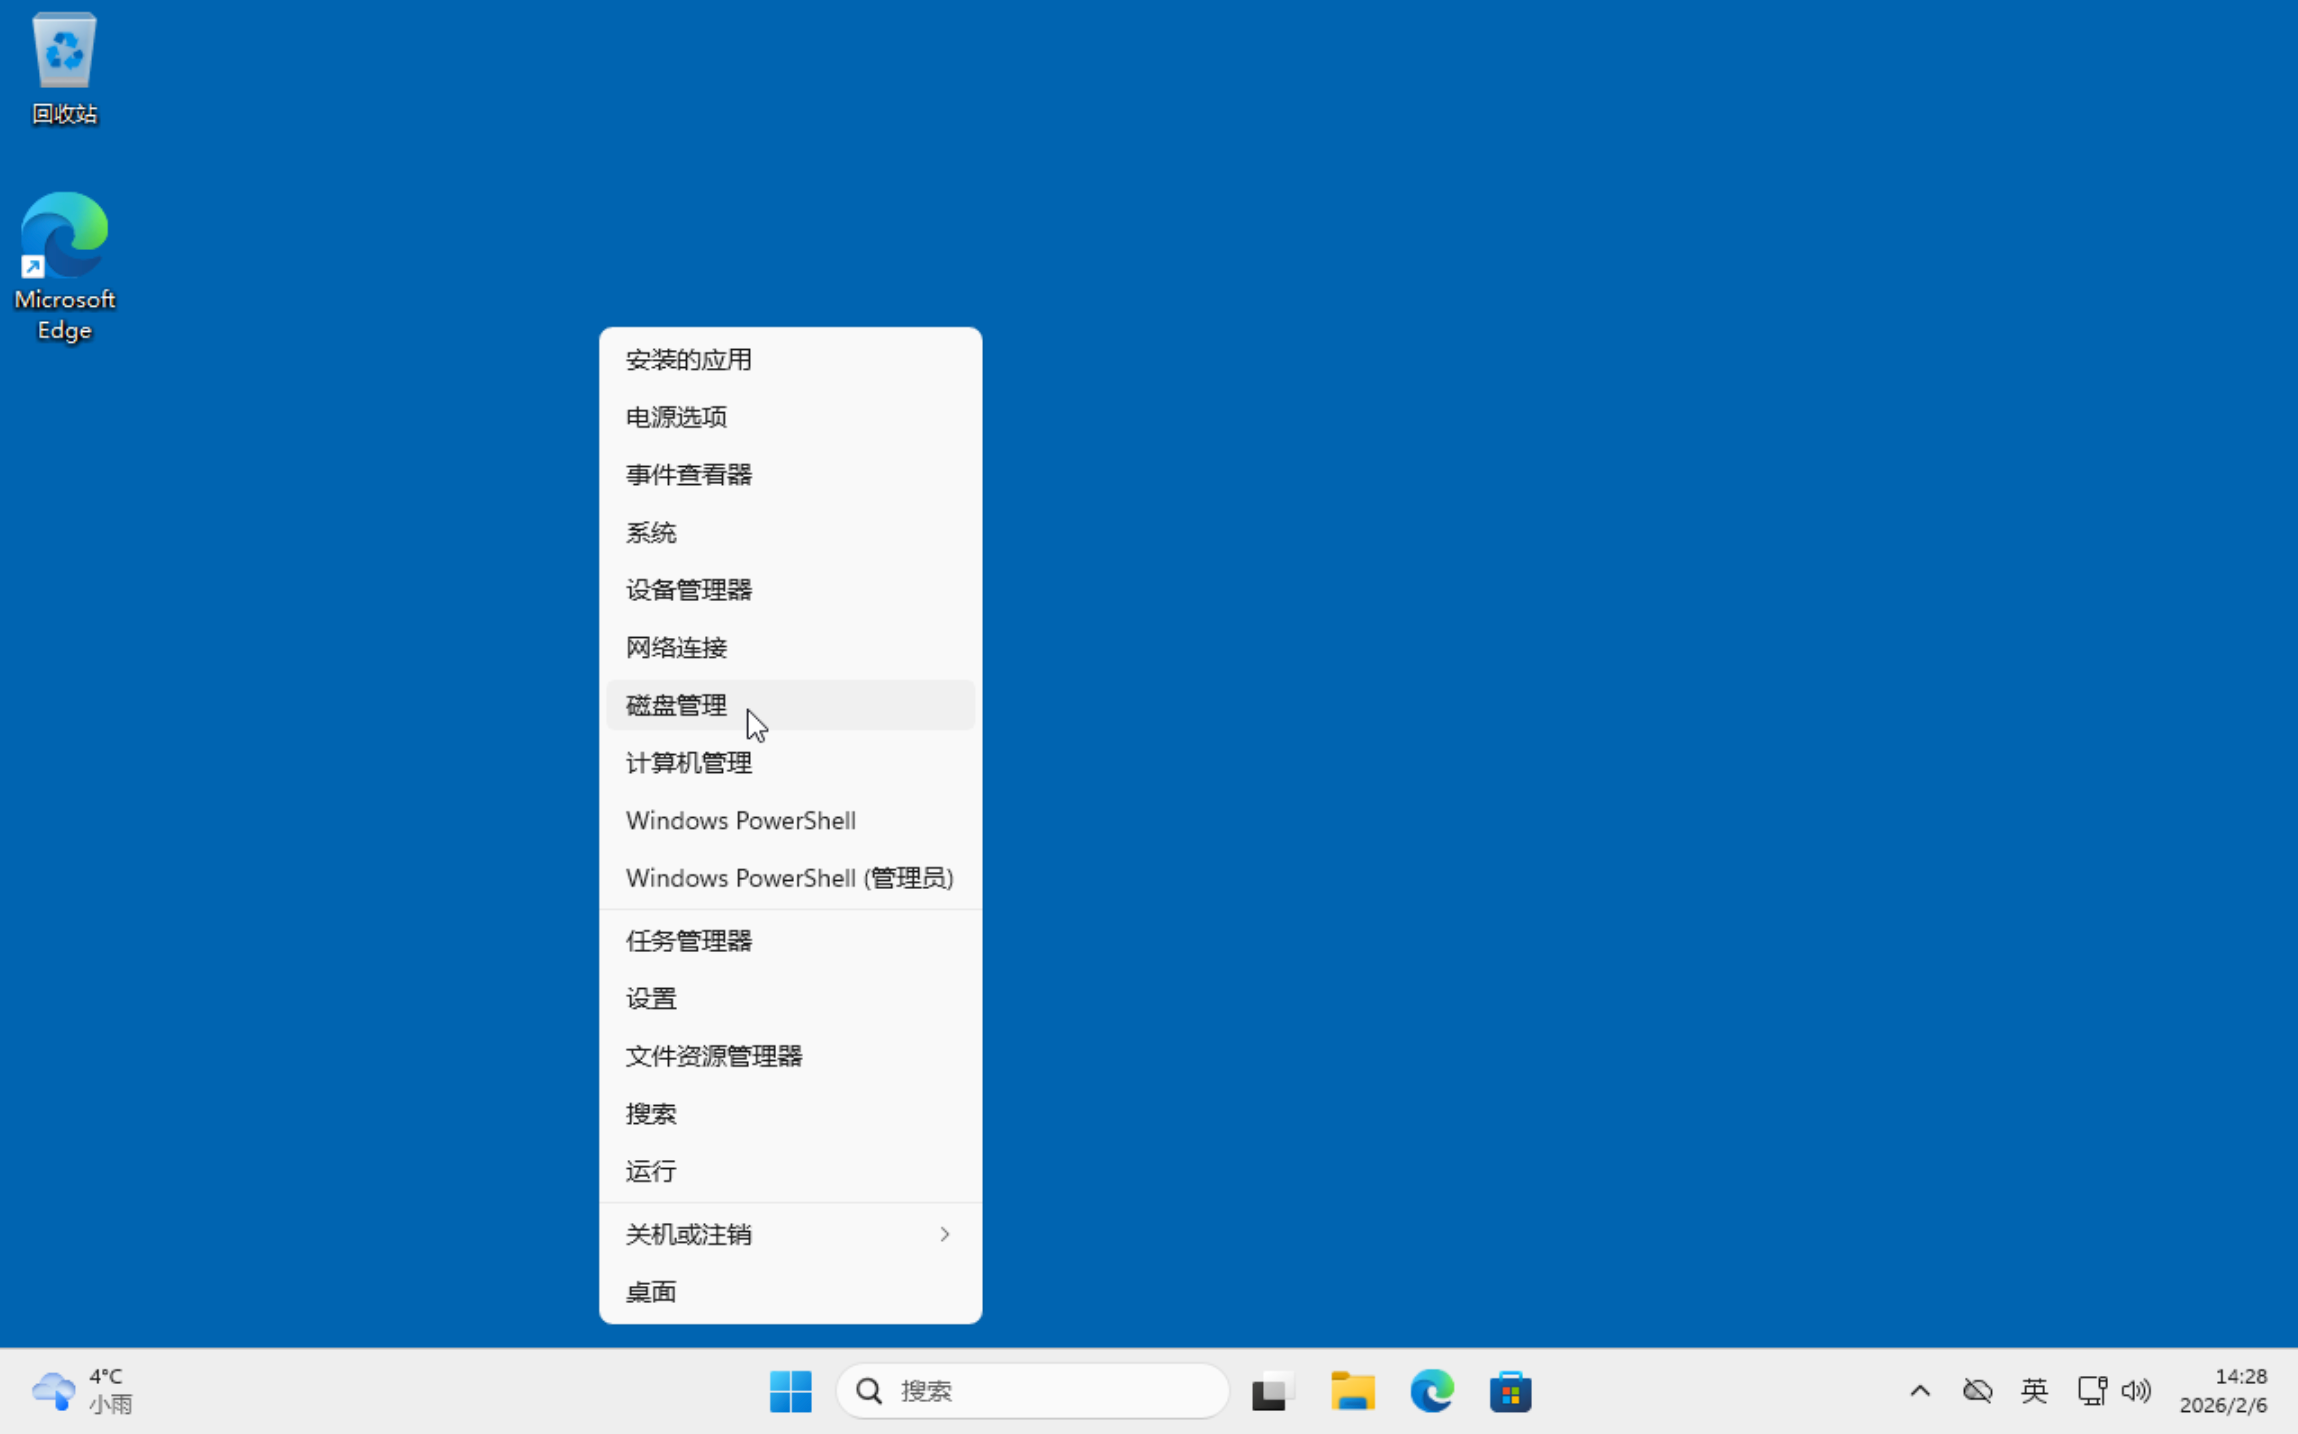This screenshot has height=1434, width=2298.
Task: Expand hidden system tray icons chevron
Action: (x=1920, y=1390)
